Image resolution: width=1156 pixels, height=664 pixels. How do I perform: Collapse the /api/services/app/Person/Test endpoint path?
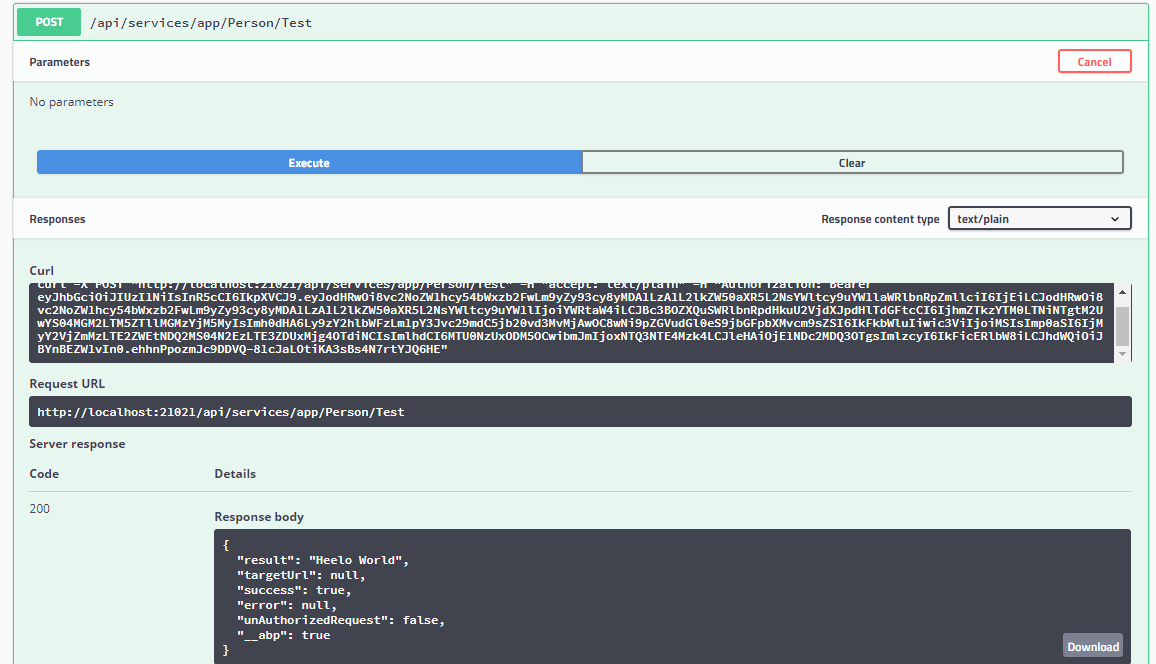coord(201,23)
